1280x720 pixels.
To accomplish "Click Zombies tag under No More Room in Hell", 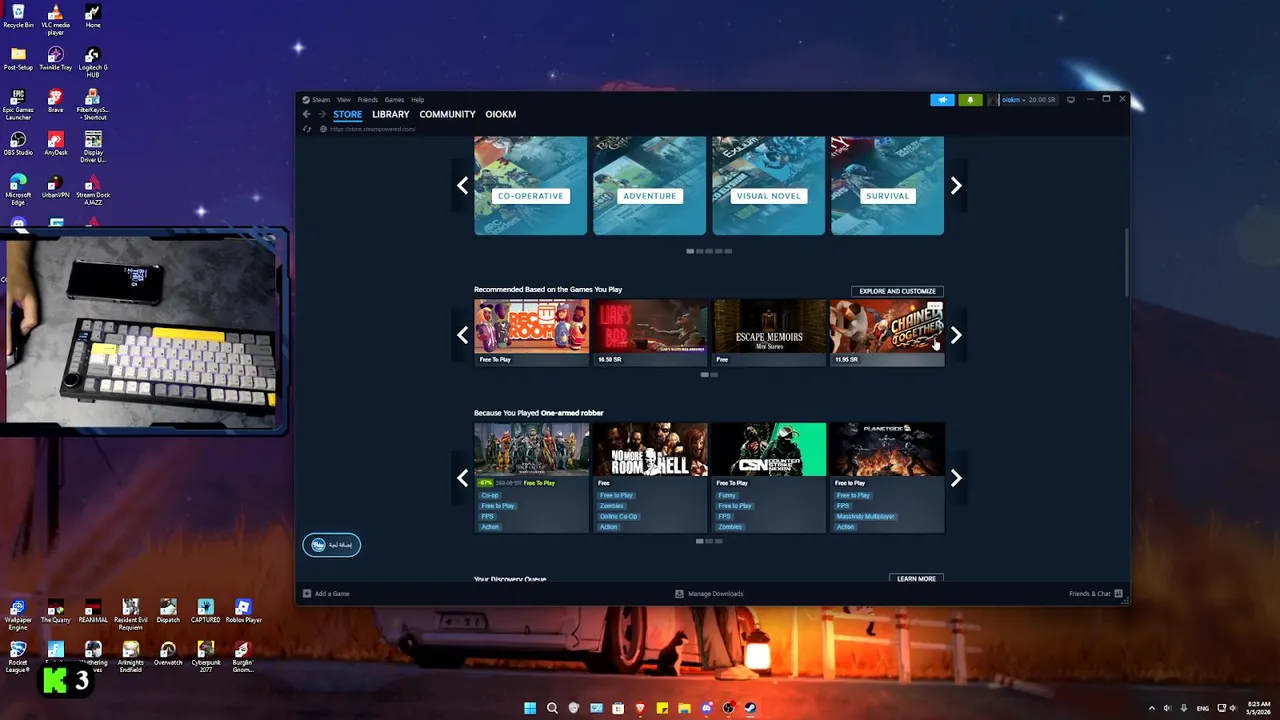I will click(x=611, y=506).
